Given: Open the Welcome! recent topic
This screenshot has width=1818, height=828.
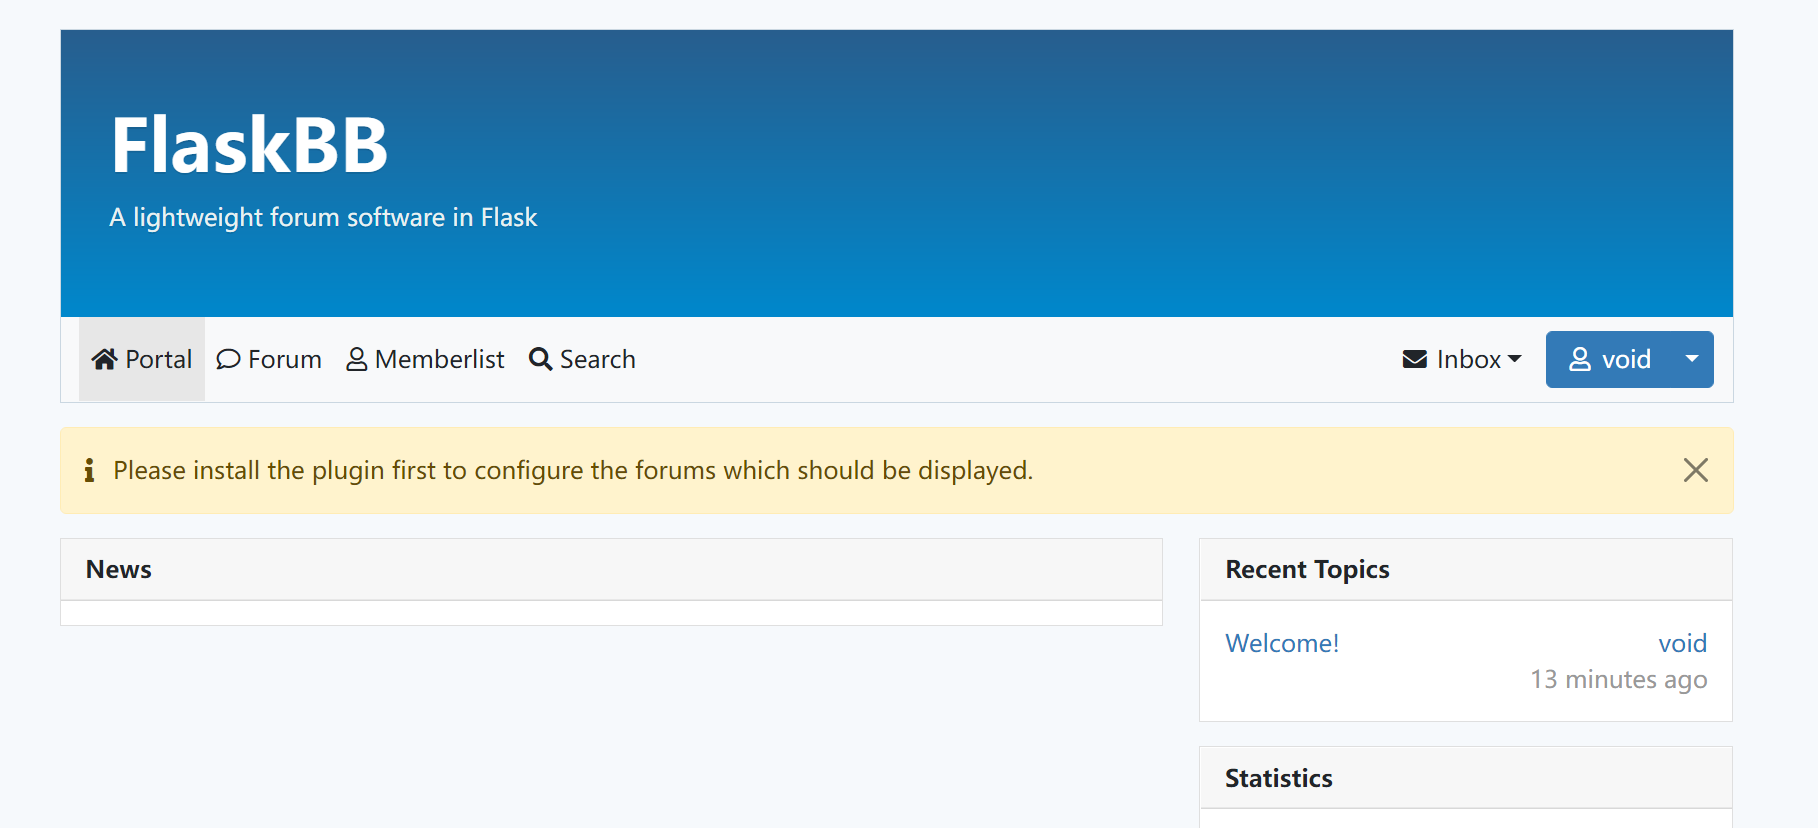Looking at the screenshot, I should click(x=1282, y=643).
